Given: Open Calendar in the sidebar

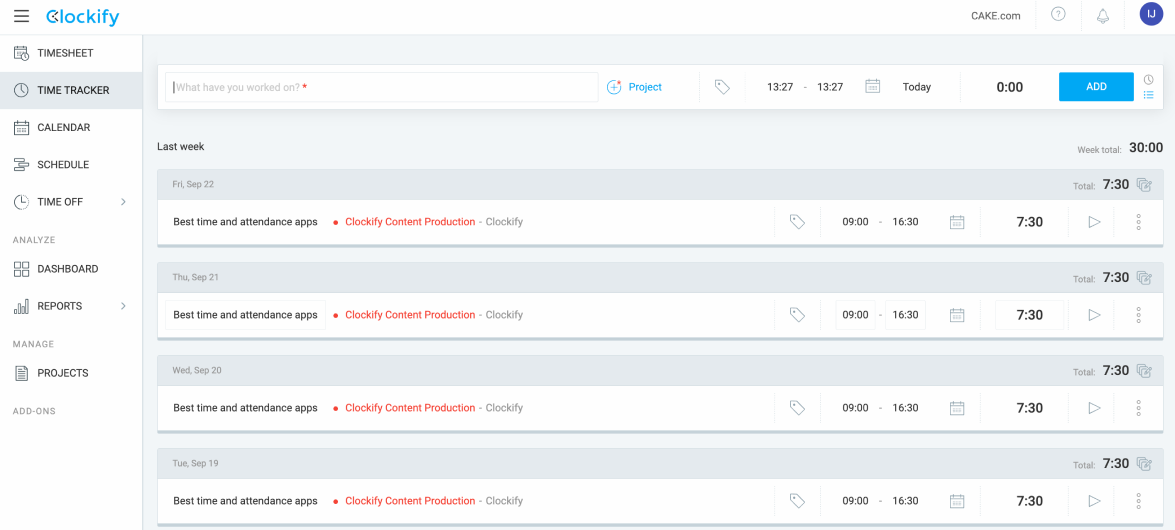Looking at the screenshot, I should pos(63,128).
